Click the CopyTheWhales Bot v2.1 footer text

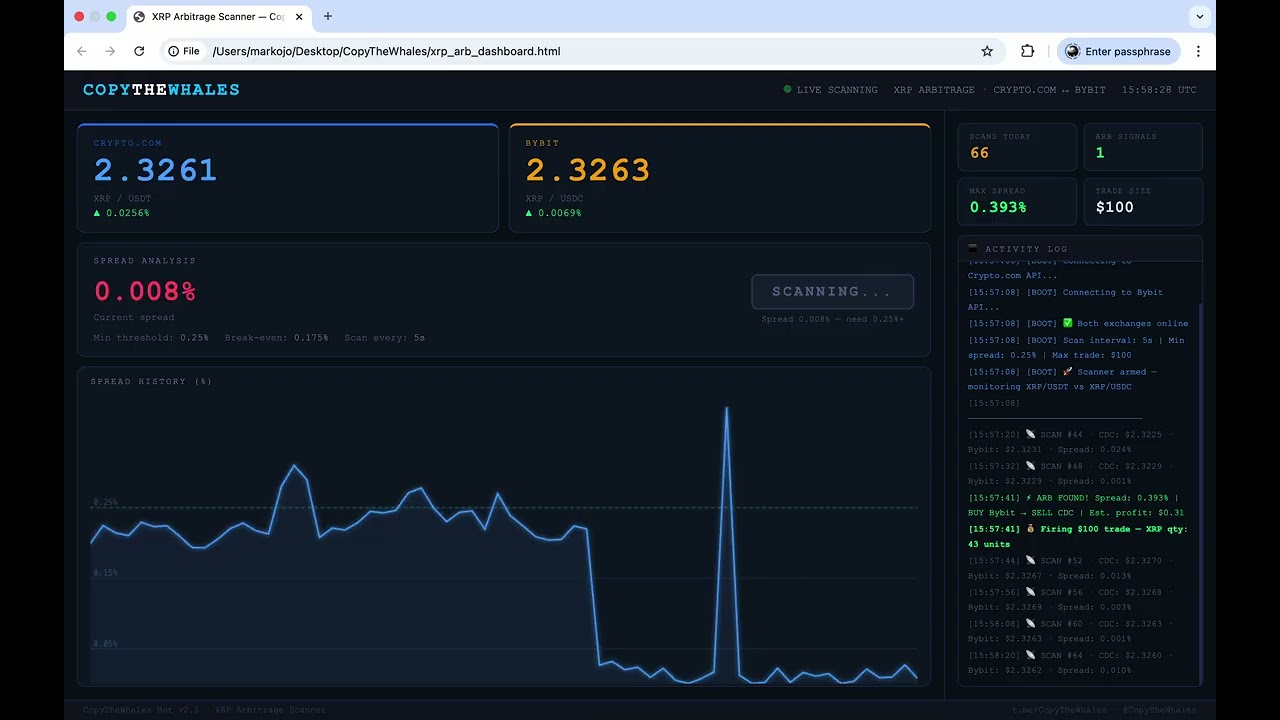coord(140,710)
